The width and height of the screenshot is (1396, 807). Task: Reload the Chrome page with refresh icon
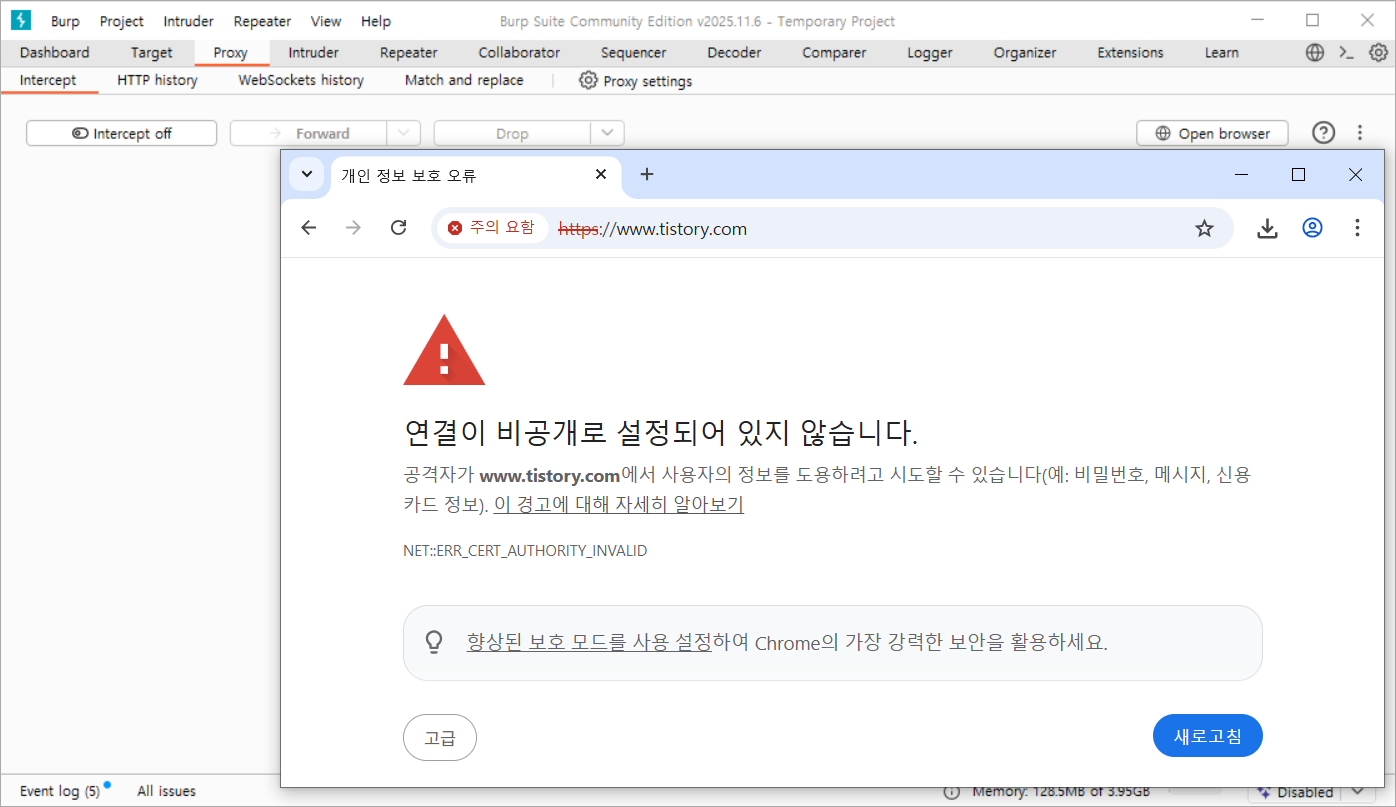tap(398, 228)
